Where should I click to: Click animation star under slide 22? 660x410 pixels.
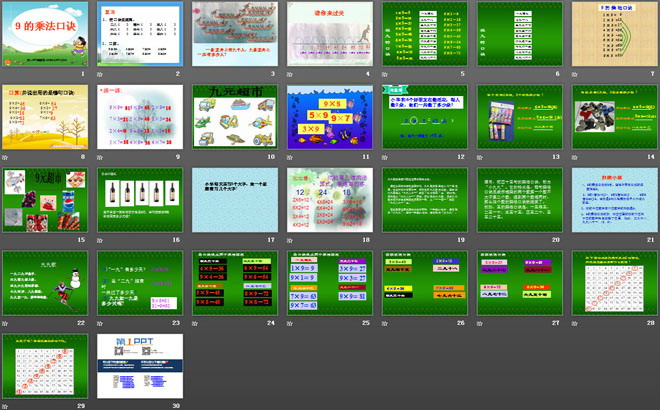click(5, 323)
